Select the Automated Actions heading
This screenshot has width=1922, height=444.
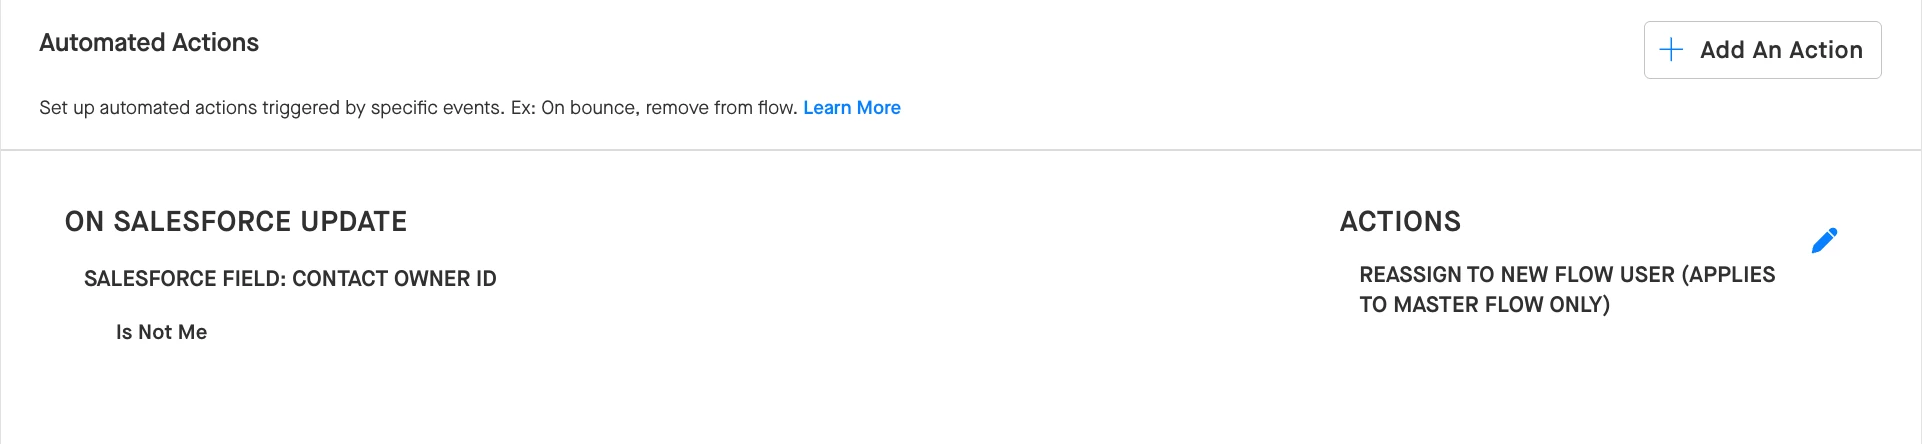click(149, 43)
